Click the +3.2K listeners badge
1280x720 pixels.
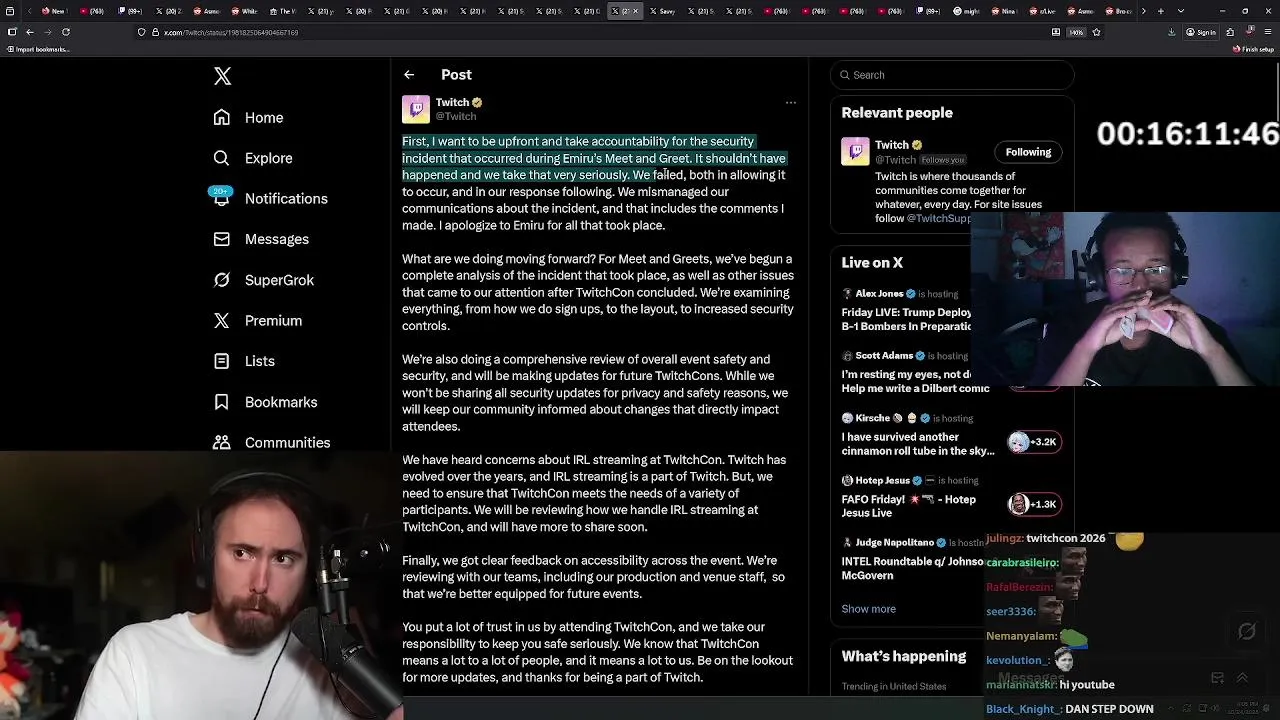click(x=1033, y=442)
